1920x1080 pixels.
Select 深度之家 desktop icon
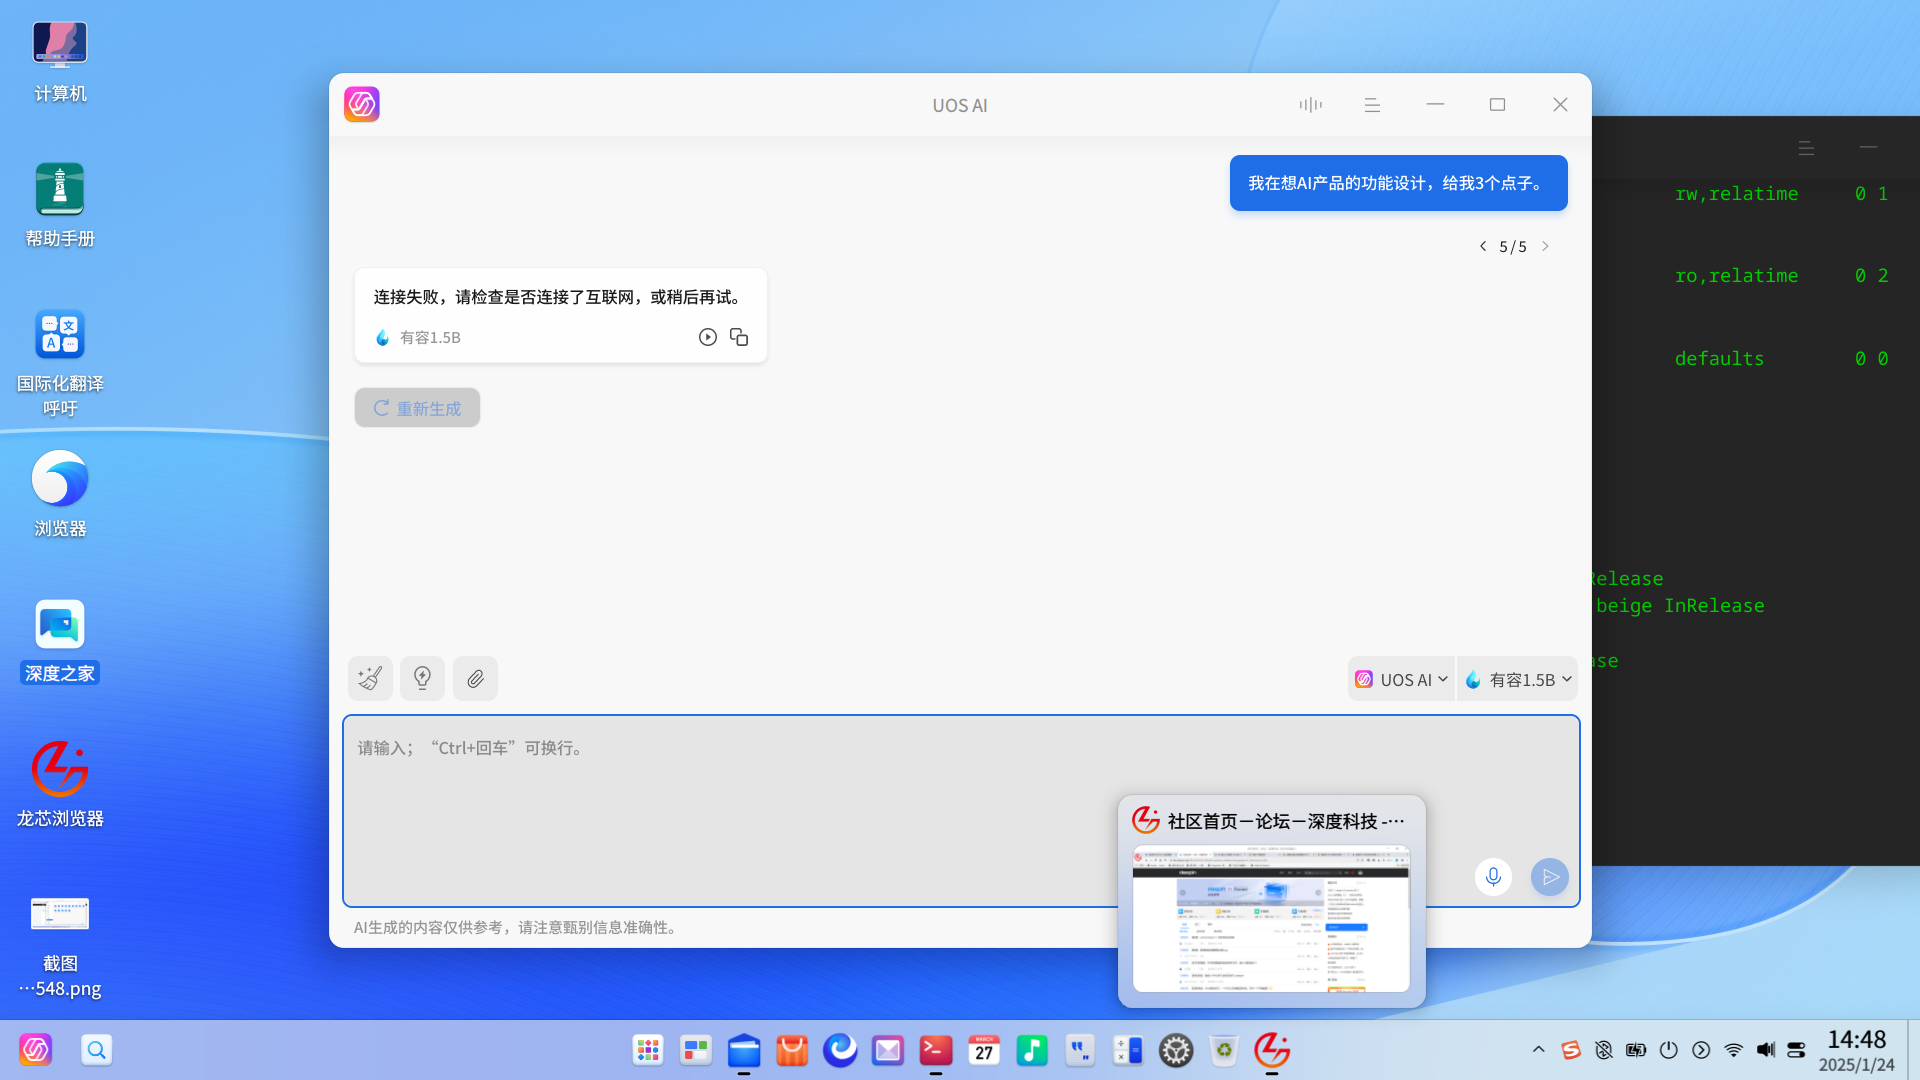(x=60, y=641)
